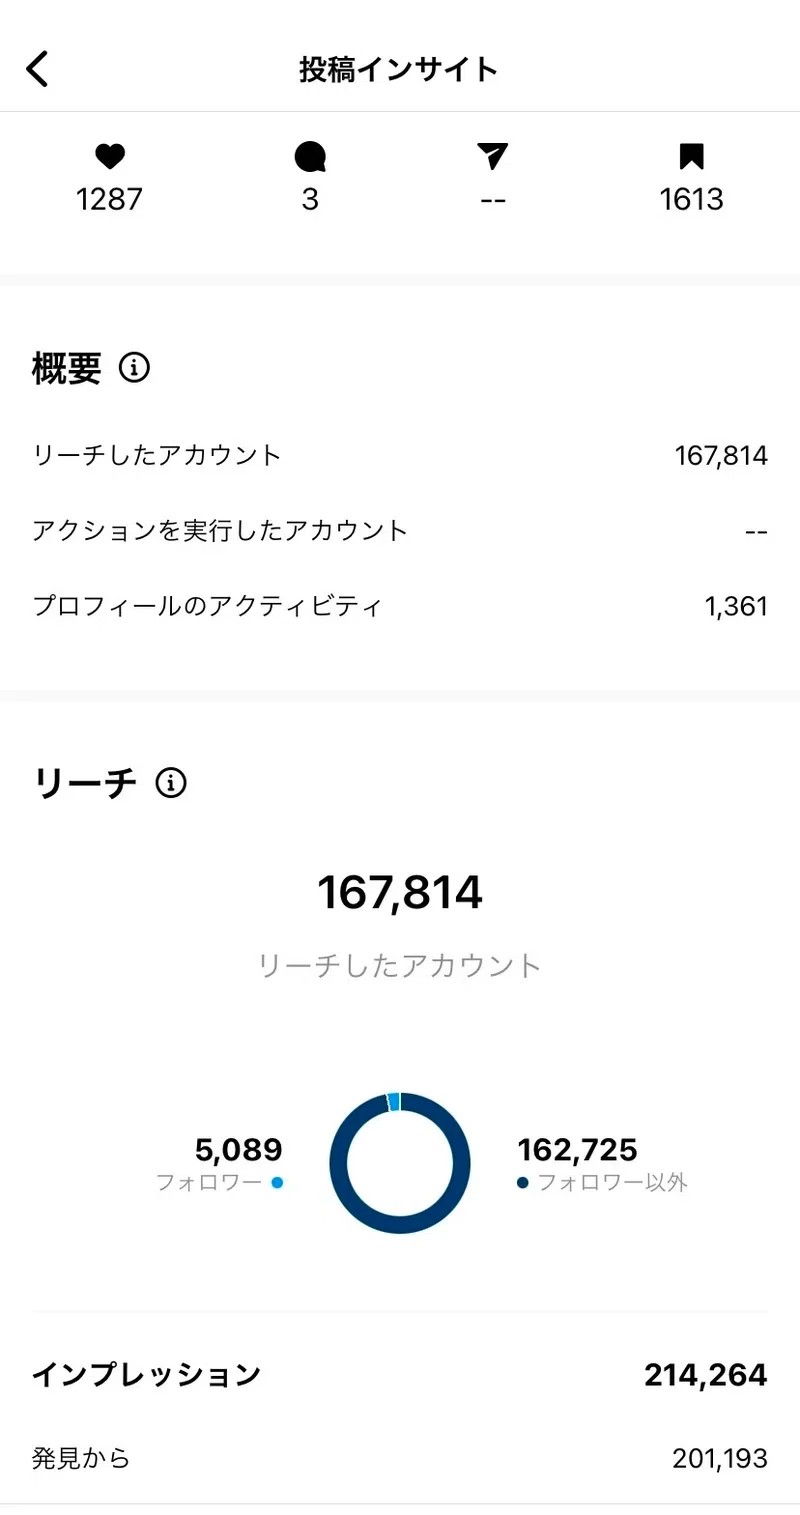Tap the 1613 saves count
The width and height of the screenshot is (800, 1515).
click(x=692, y=200)
